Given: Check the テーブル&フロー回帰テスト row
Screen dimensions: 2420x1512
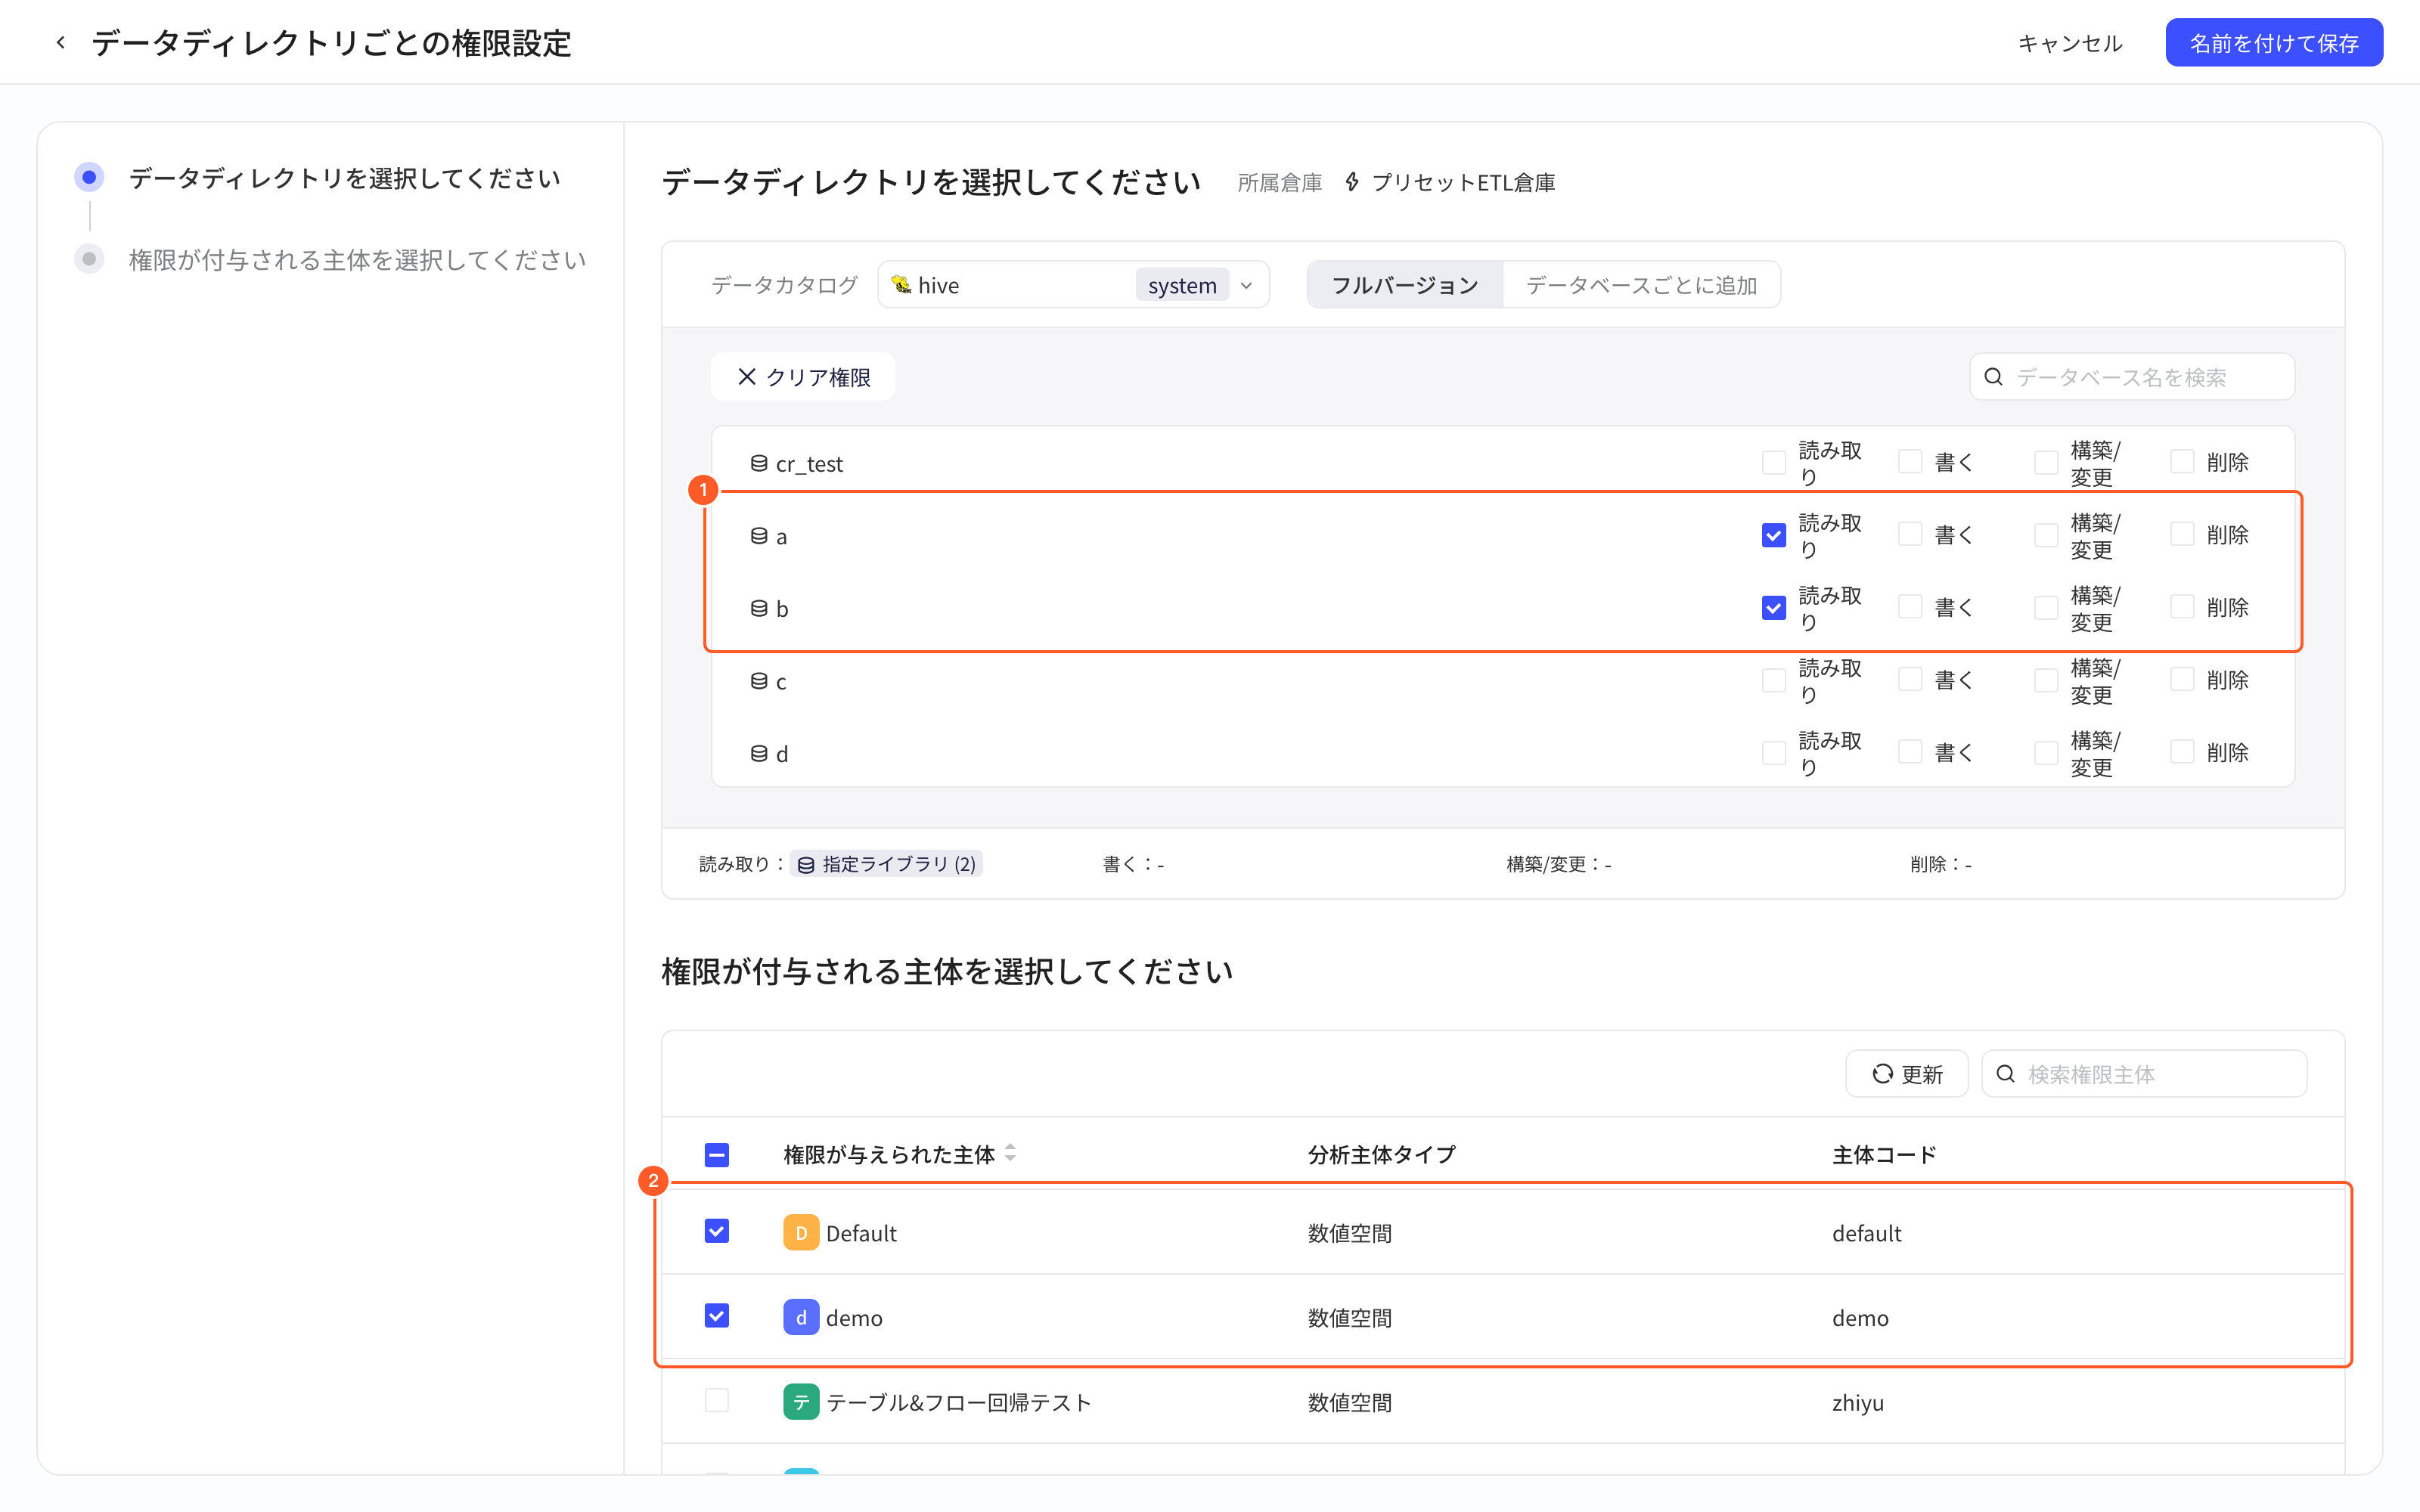Looking at the screenshot, I should 717,1400.
